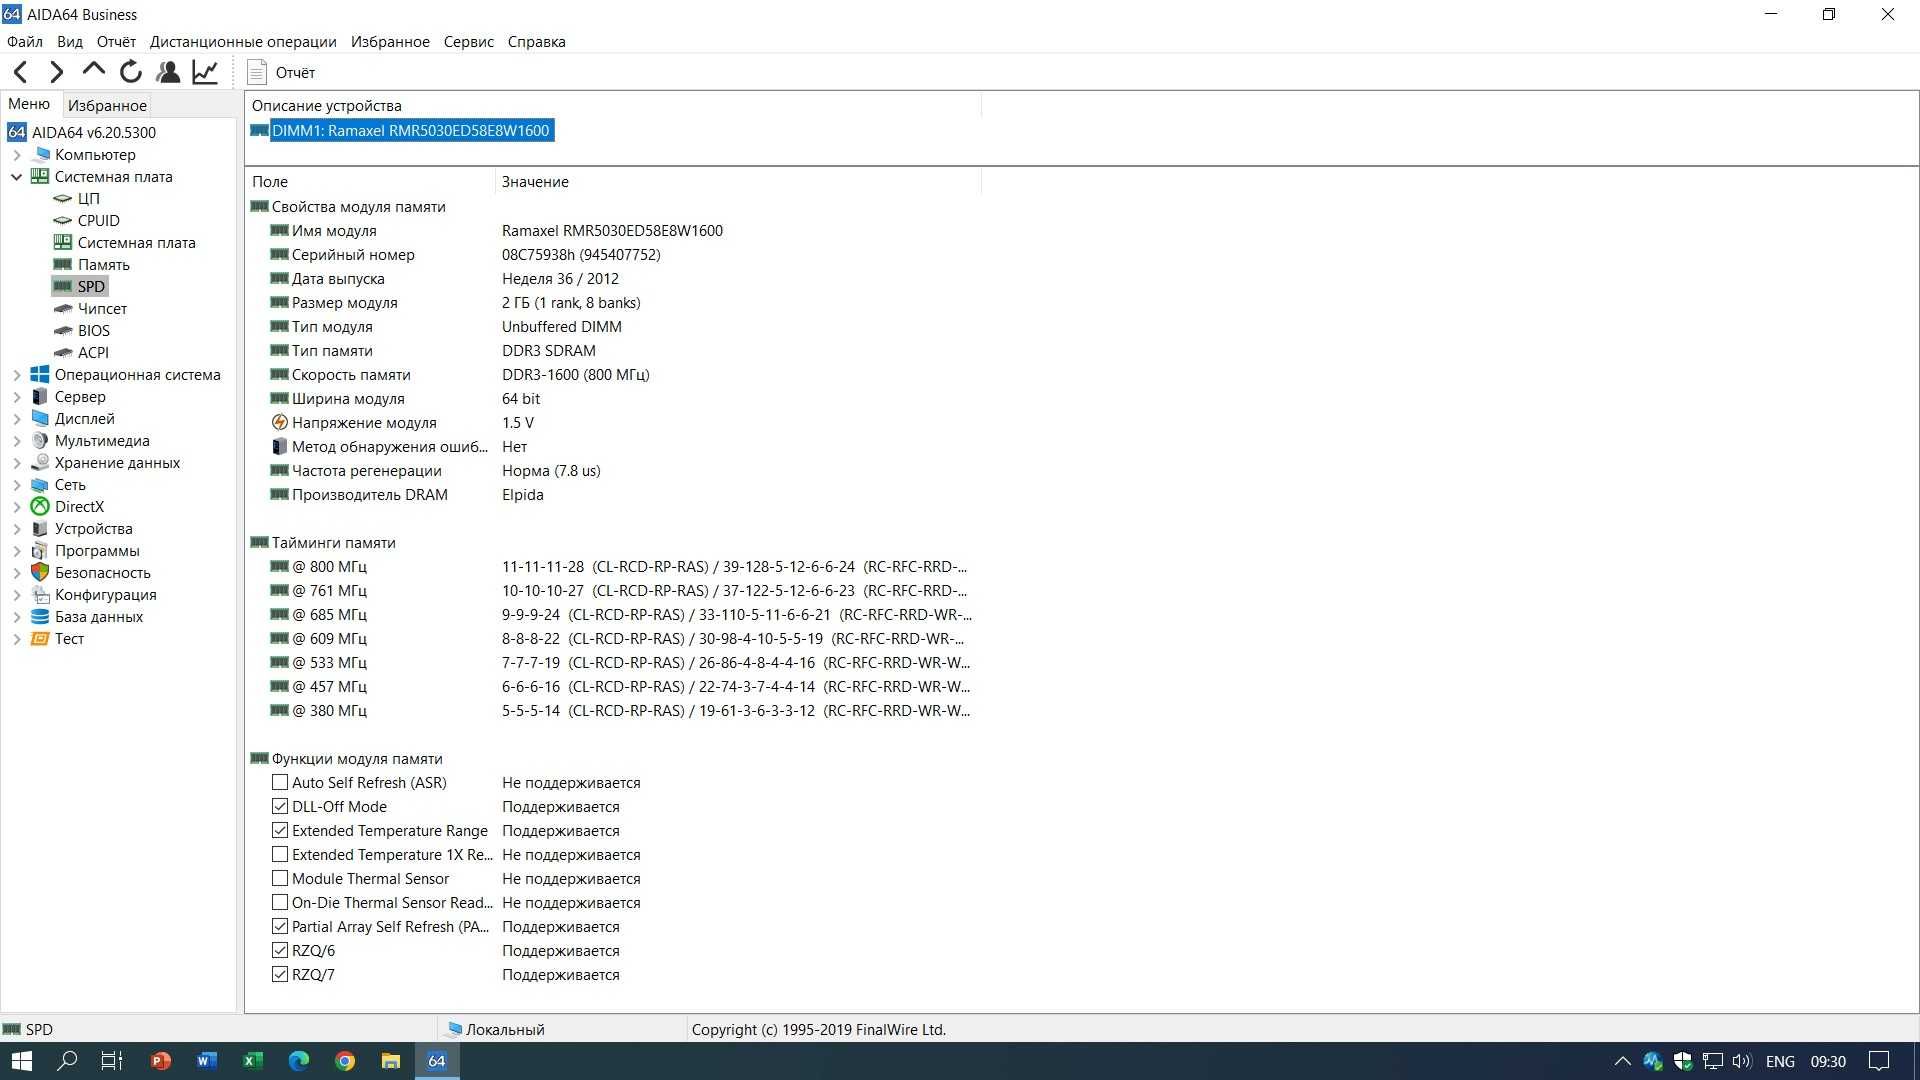
Task: Open the Вид menu
Action: coord(70,42)
